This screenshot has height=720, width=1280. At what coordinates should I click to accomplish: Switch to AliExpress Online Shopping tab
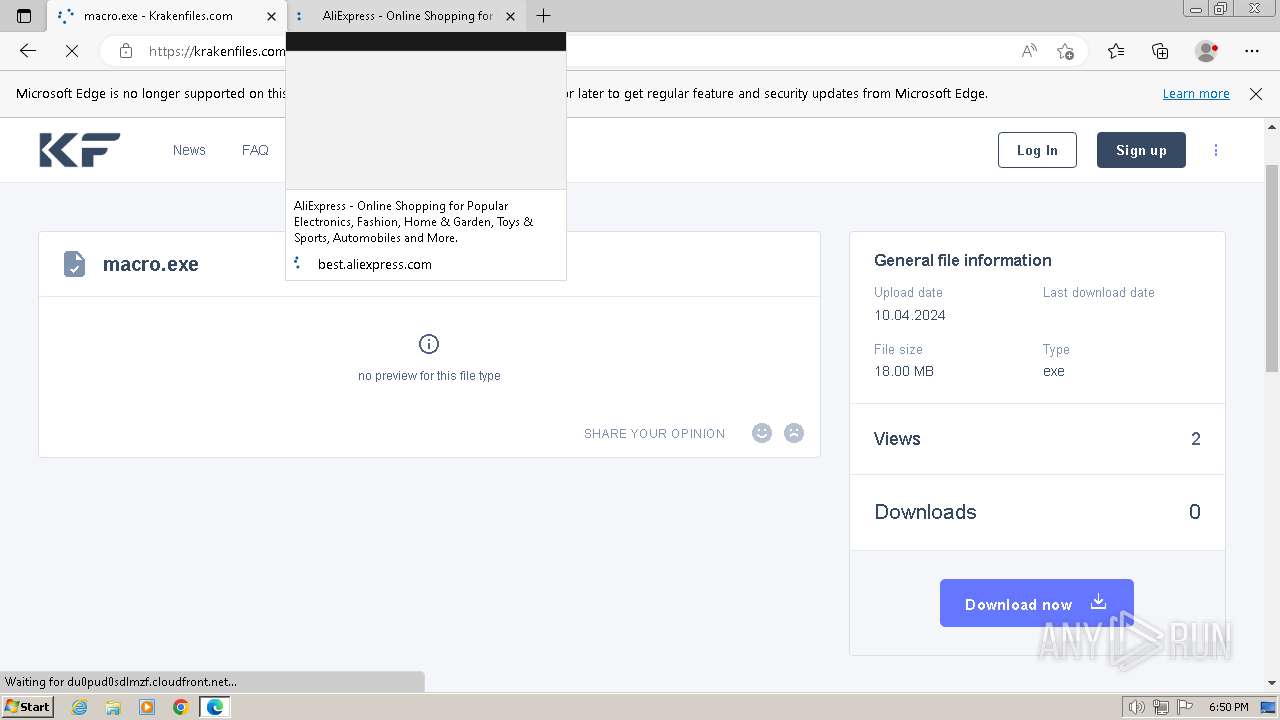(x=406, y=16)
